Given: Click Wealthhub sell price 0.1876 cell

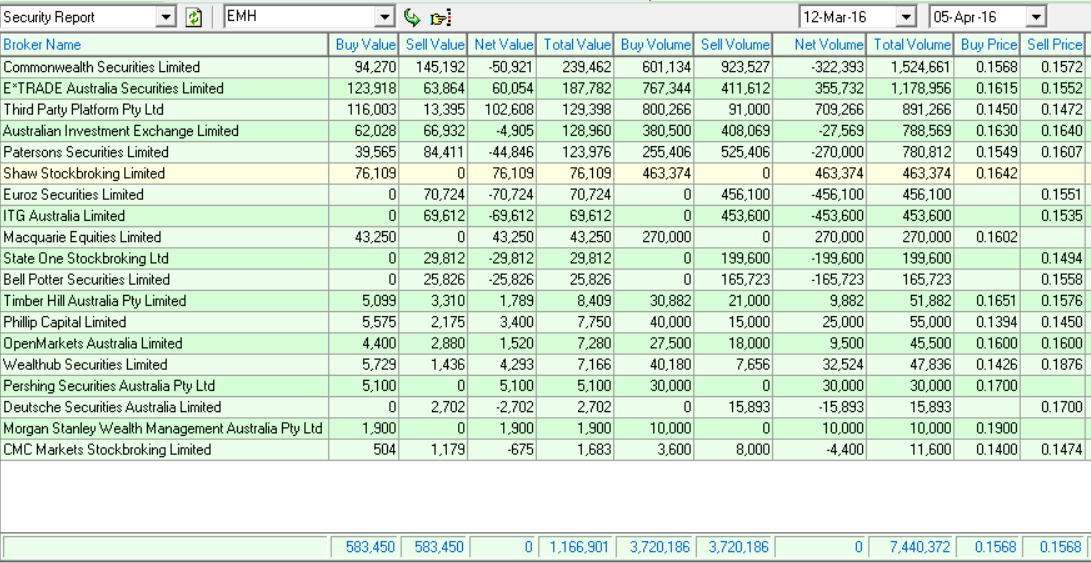Looking at the screenshot, I should [x=1053, y=365].
